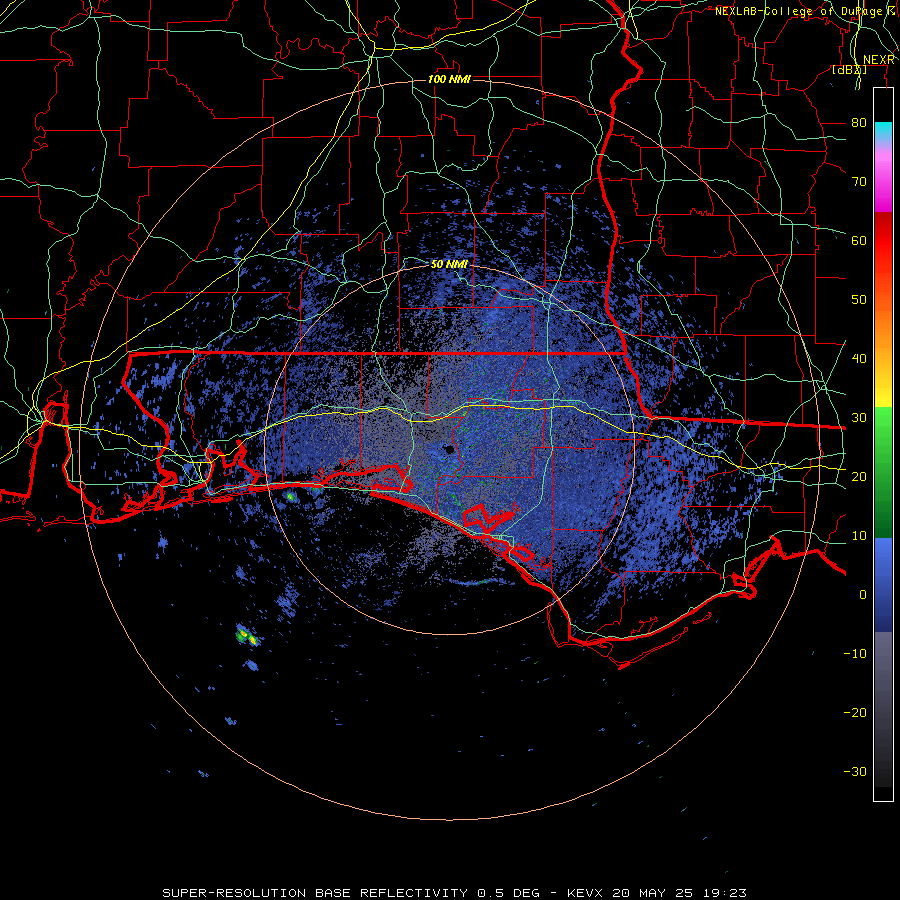
Task: Click the -30 value on dBZ scale
Action: coord(855,771)
